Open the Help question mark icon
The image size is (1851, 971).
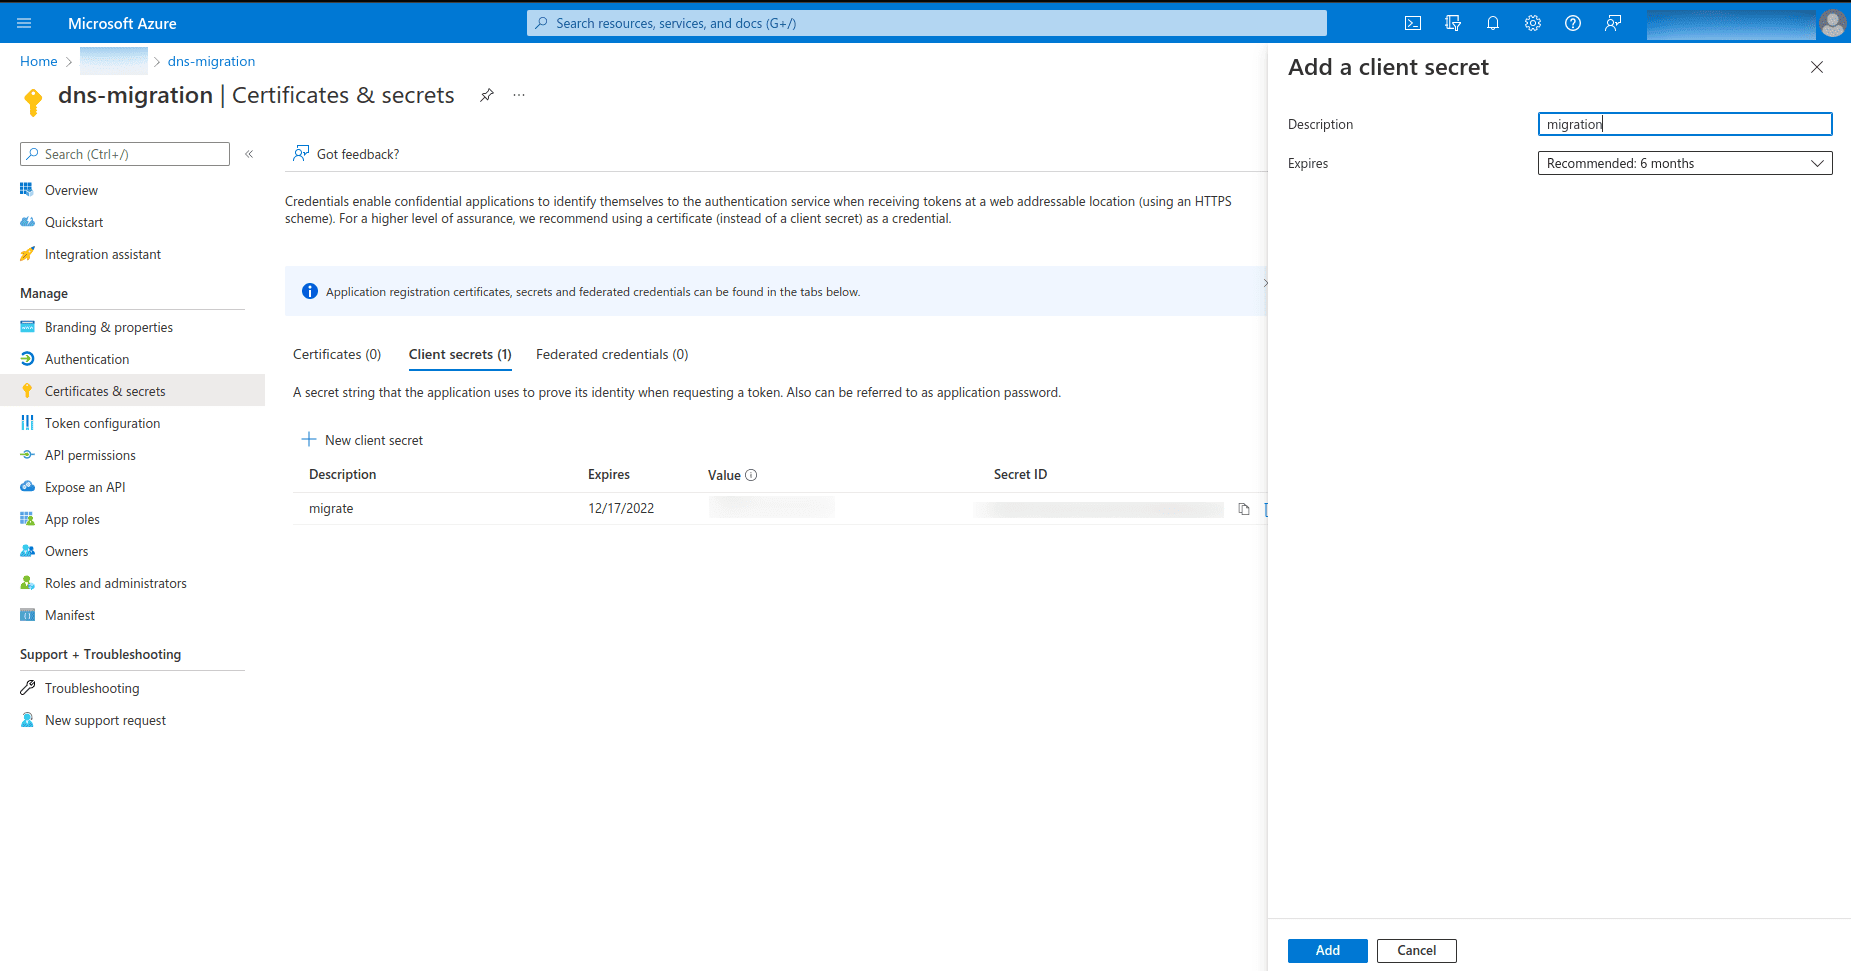click(1573, 23)
